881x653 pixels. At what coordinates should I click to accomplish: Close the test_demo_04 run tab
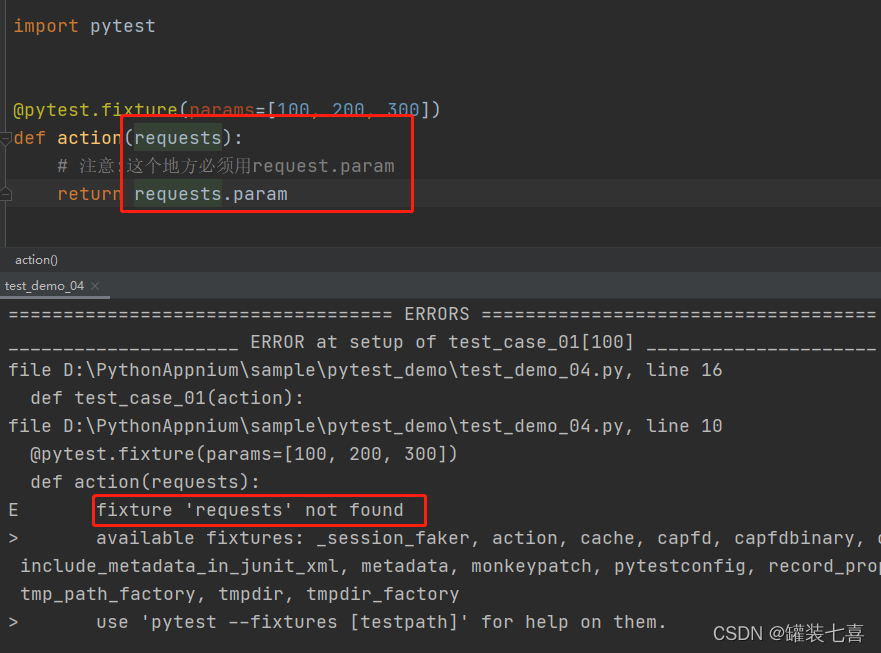[x=95, y=285]
